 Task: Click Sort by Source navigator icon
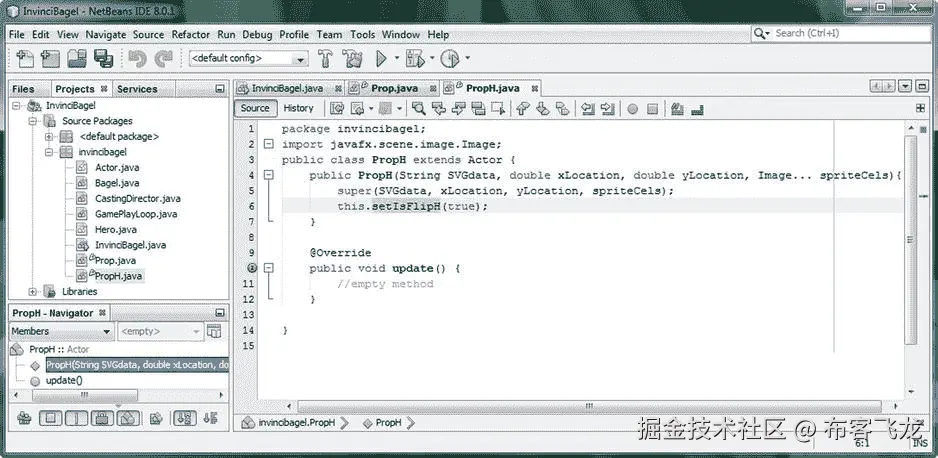(x=210, y=419)
